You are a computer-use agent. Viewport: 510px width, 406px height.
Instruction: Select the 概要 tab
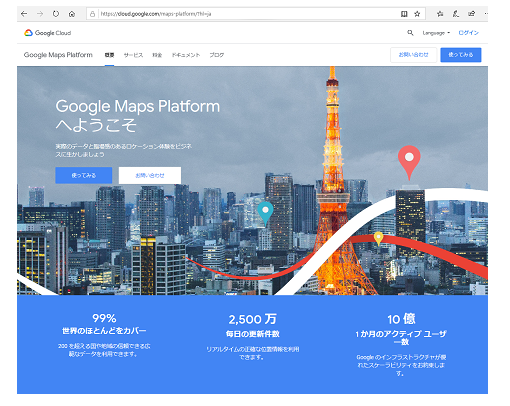pyautogui.click(x=109, y=55)
